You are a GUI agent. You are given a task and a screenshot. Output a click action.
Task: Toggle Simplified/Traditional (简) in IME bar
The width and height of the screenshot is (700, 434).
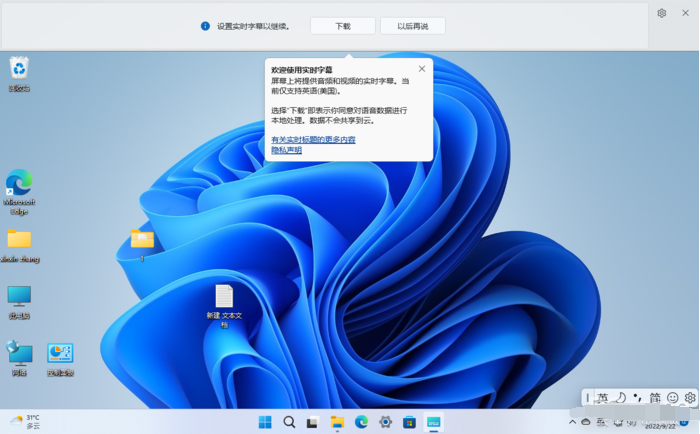654,398
